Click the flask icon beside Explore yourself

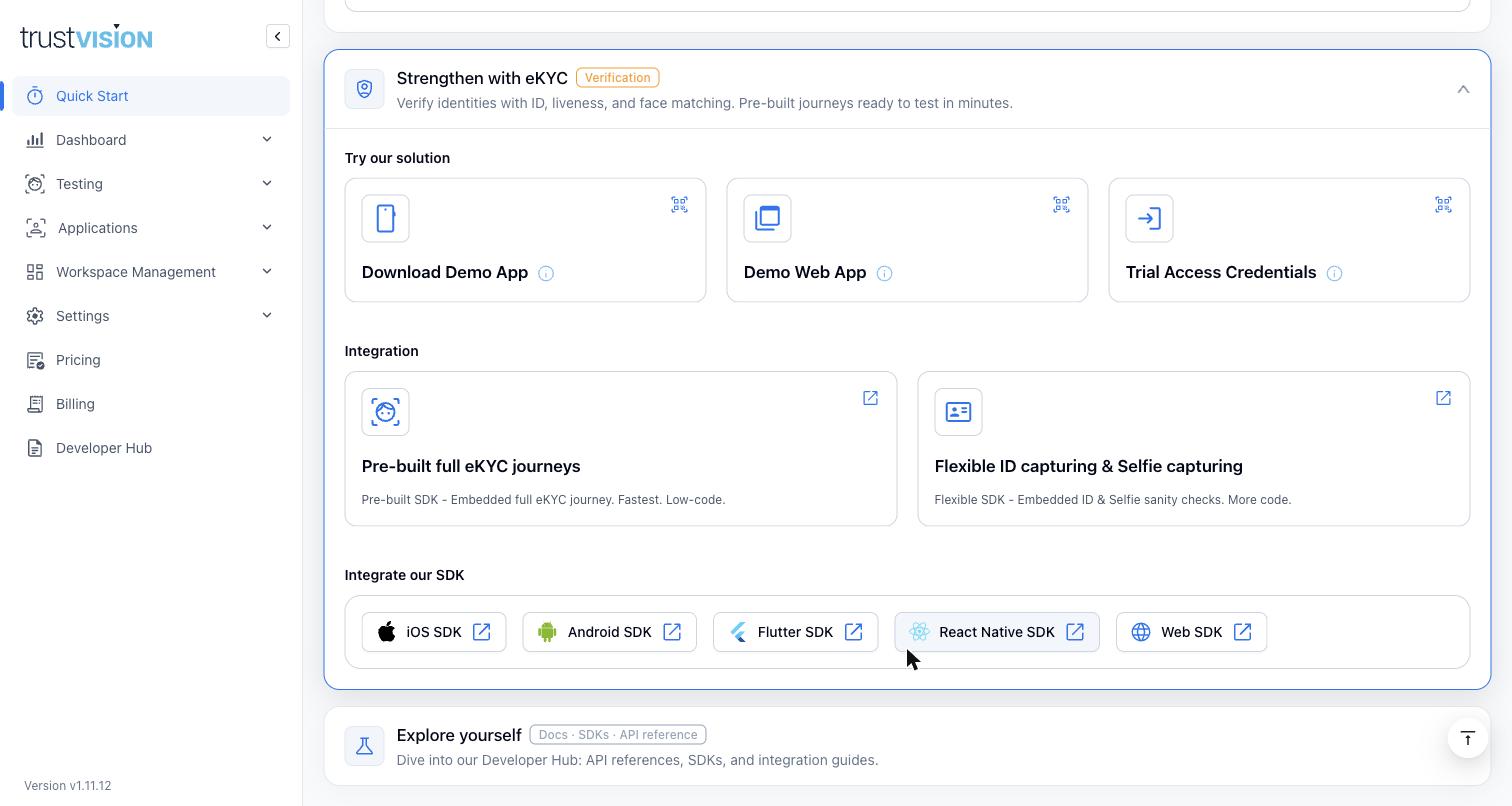point(365,746)
